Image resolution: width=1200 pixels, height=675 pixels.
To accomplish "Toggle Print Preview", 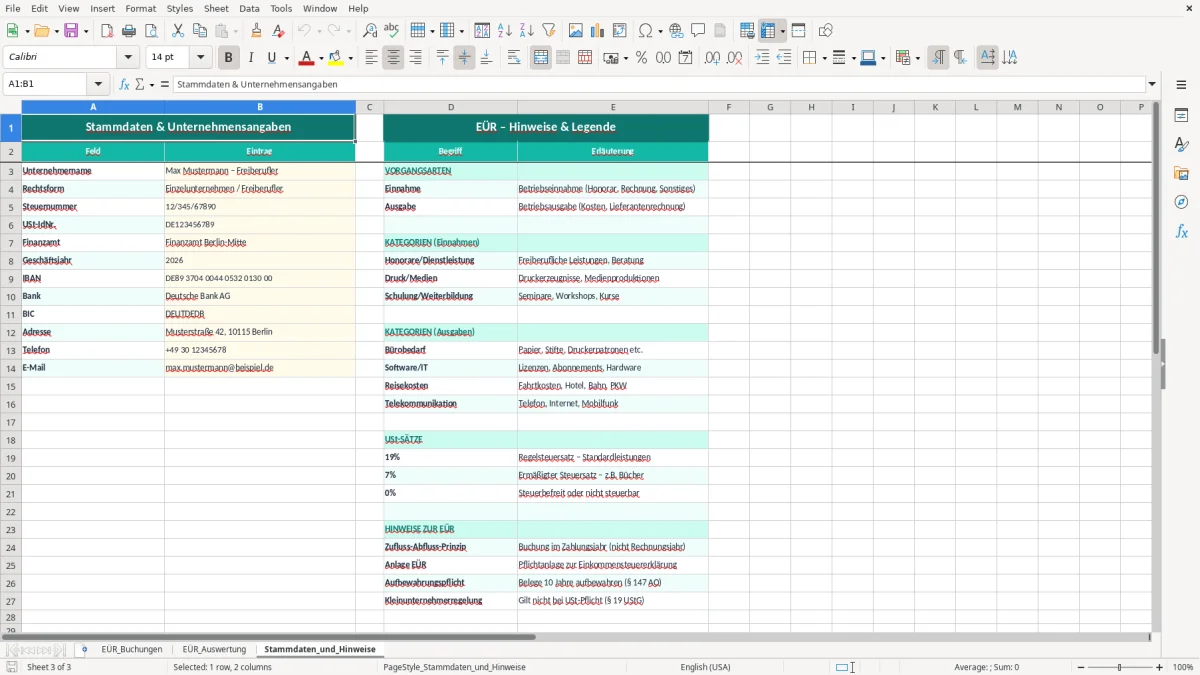I will [151, 31].
